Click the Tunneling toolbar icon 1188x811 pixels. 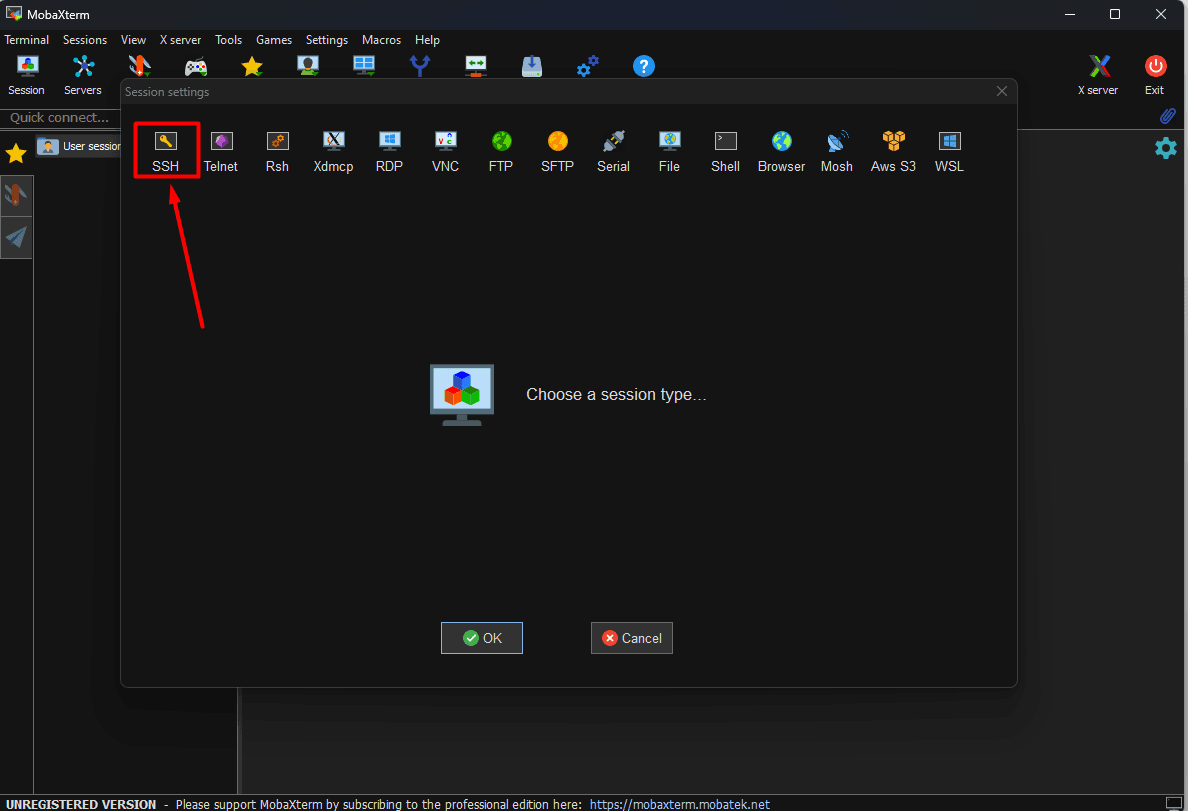coord(476,66)
